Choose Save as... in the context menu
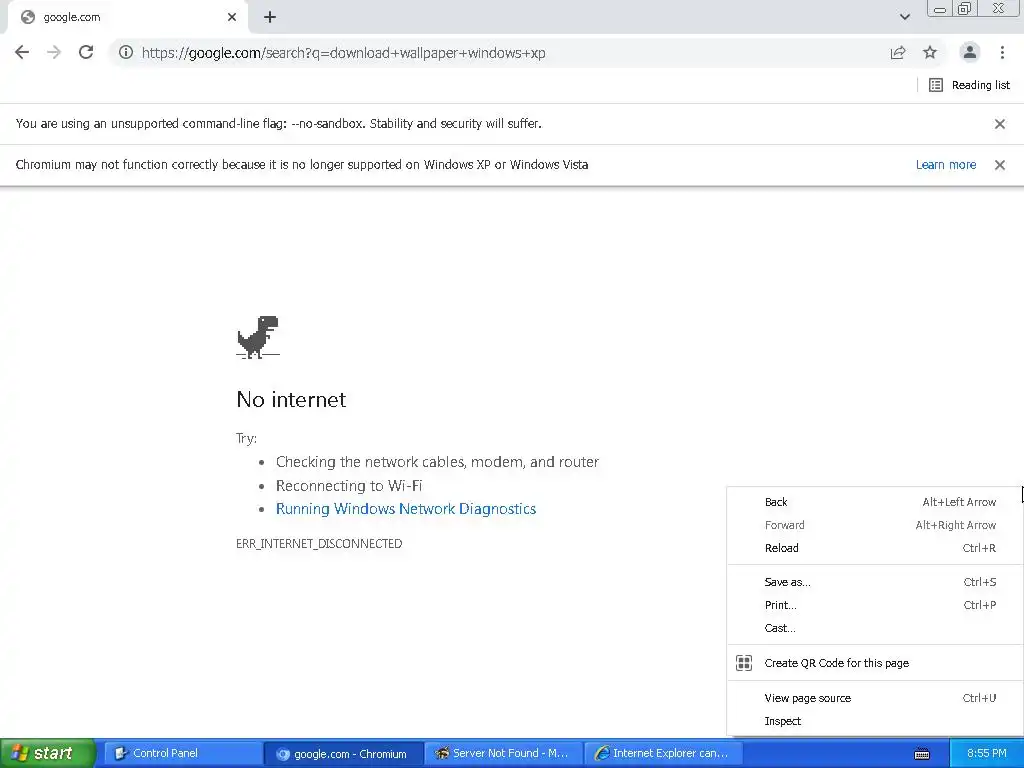Viewport: 1024px width, 768px height. coord(874,582)
